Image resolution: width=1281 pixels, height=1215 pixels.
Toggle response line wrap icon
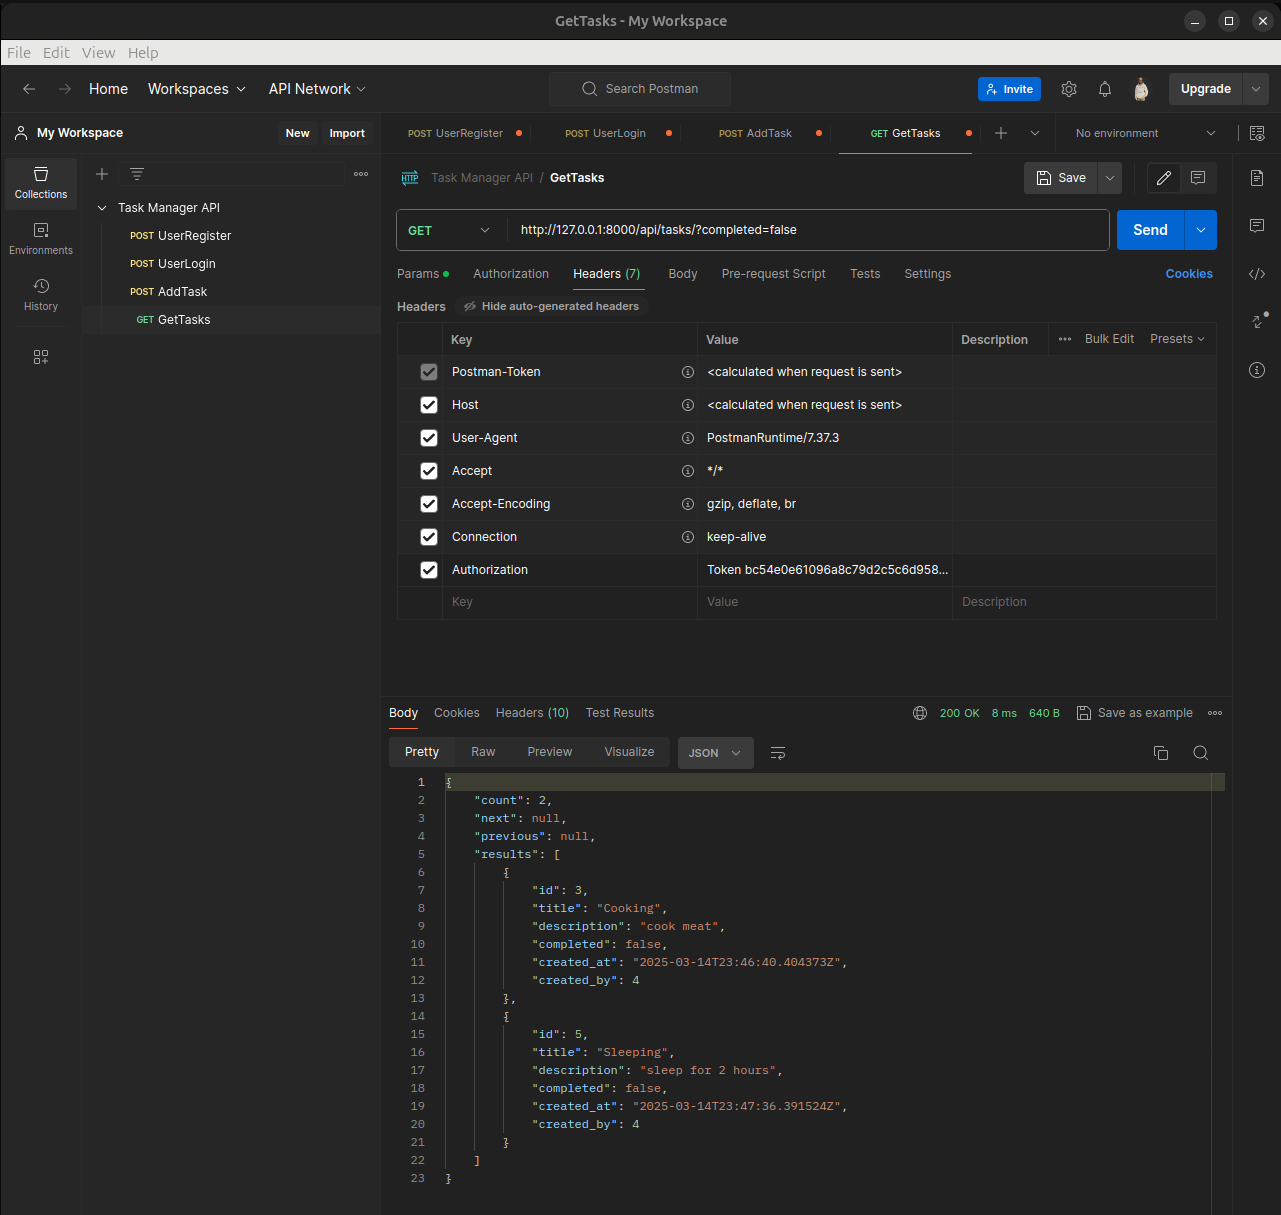tap(778, 753)
